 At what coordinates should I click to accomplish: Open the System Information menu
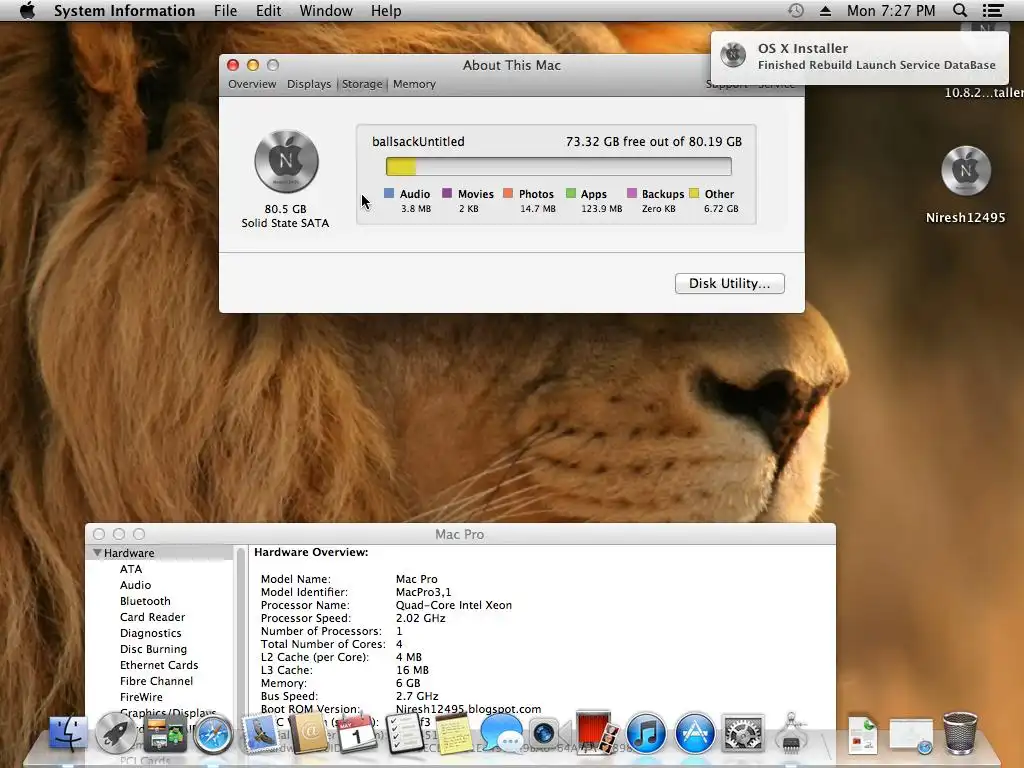click(x=124, y=10)
